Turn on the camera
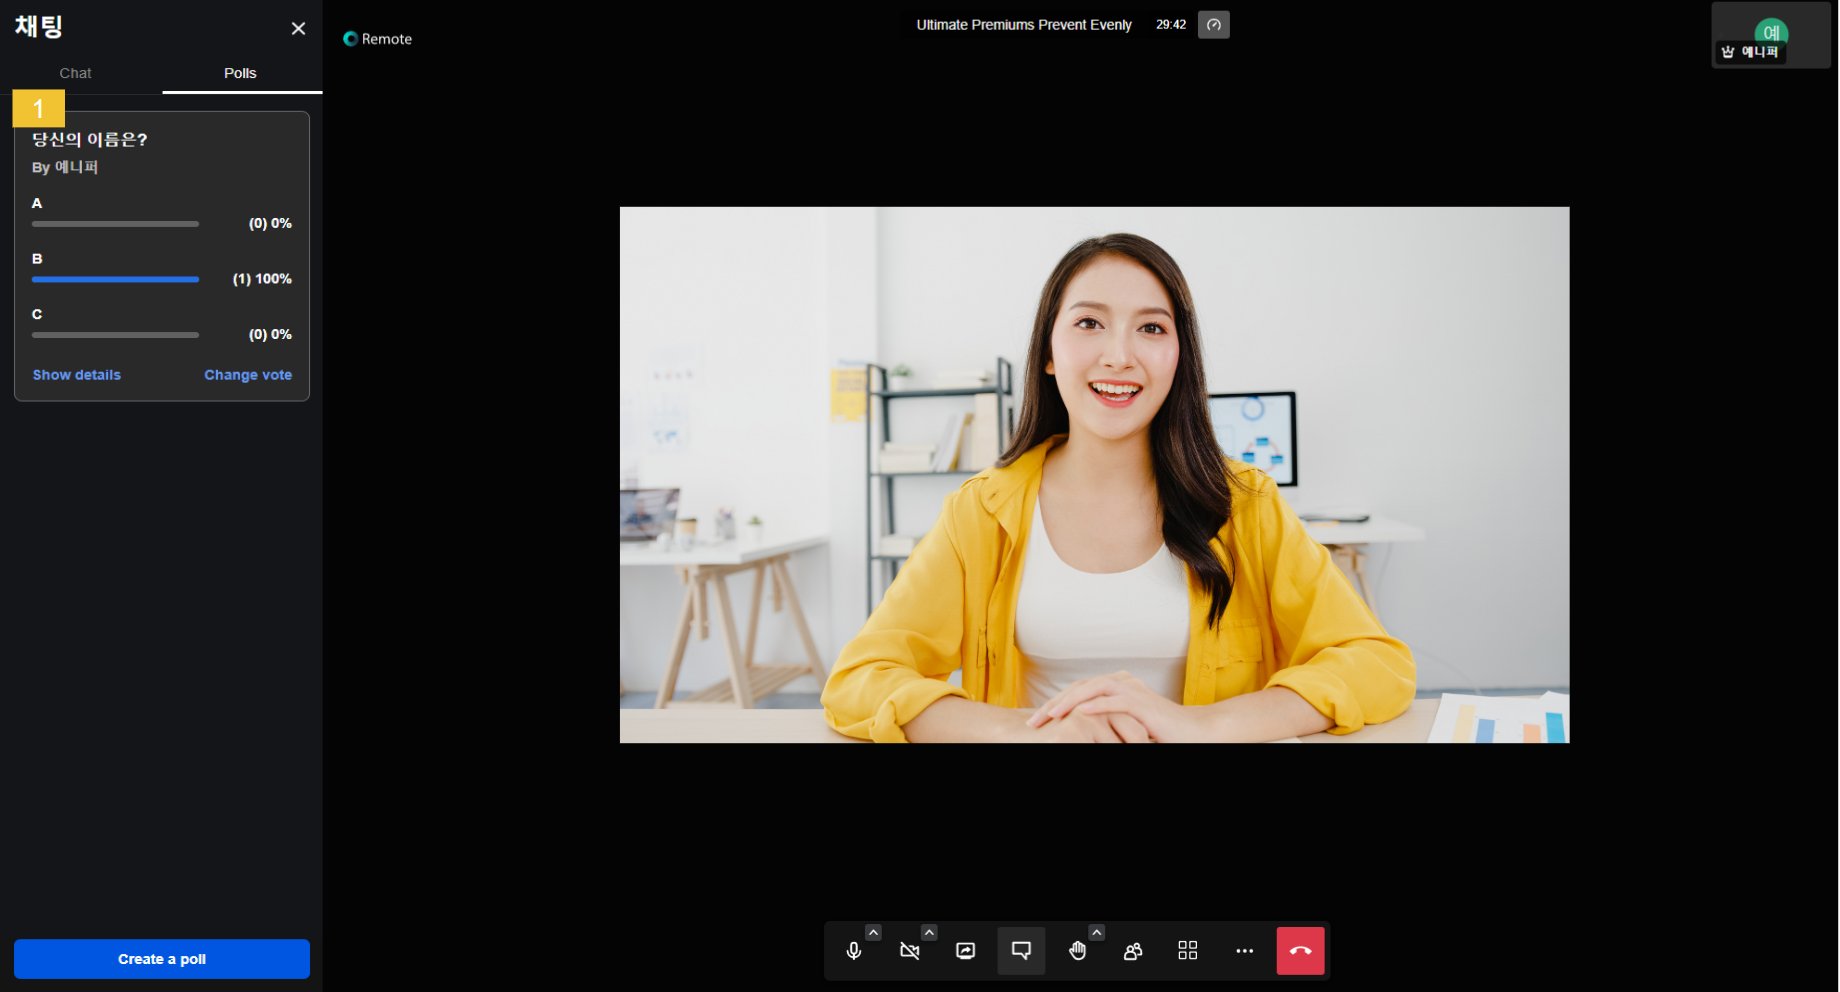Image resolution: width=1840 pixels, height=992 pixels. click(909, 951)
